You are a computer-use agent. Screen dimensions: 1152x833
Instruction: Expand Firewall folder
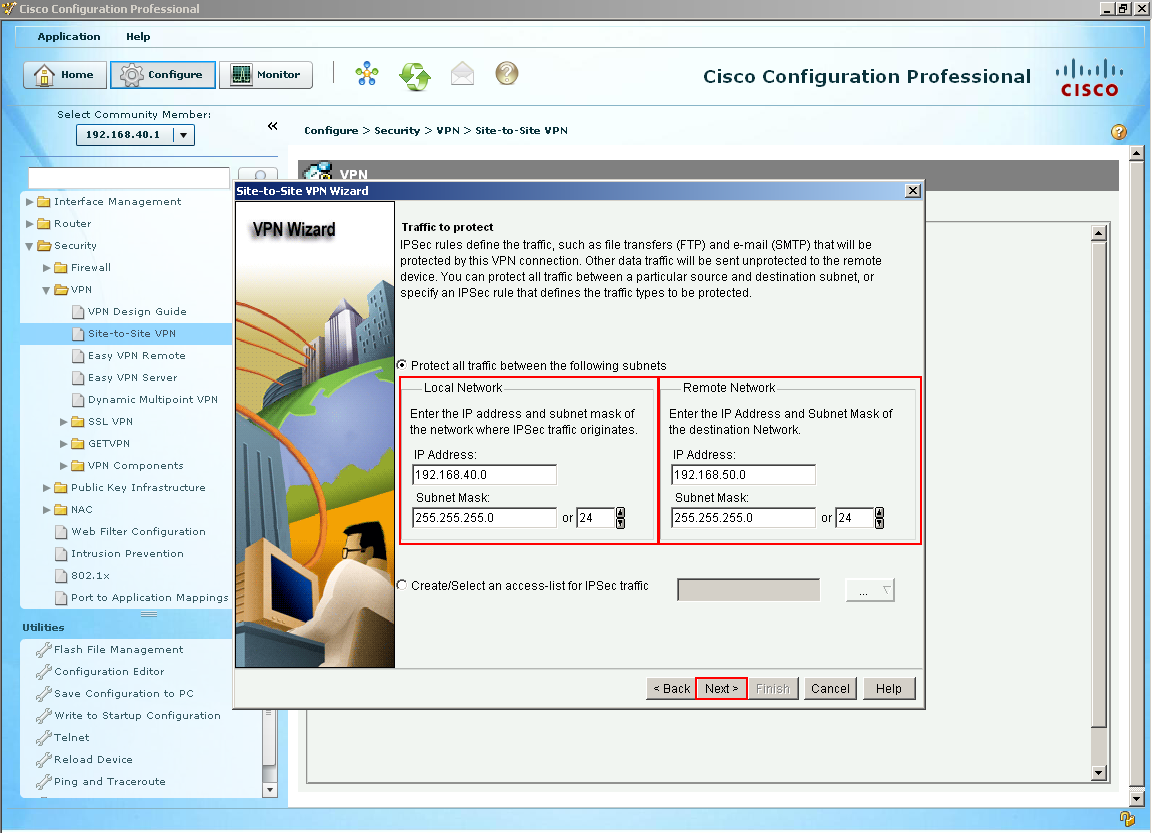point(46,267)
